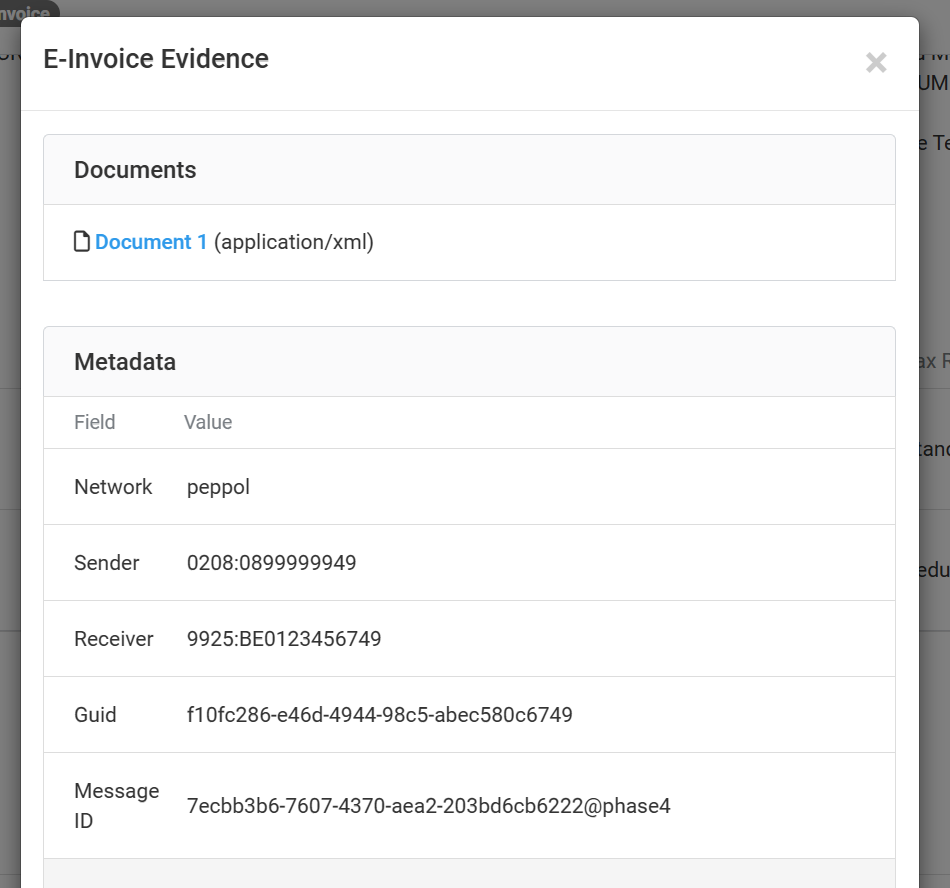The width and height of the screenshot is (950, 888).
Task: Select the Guid value starting with f10fc286
Action: click(x=379, y=715)
